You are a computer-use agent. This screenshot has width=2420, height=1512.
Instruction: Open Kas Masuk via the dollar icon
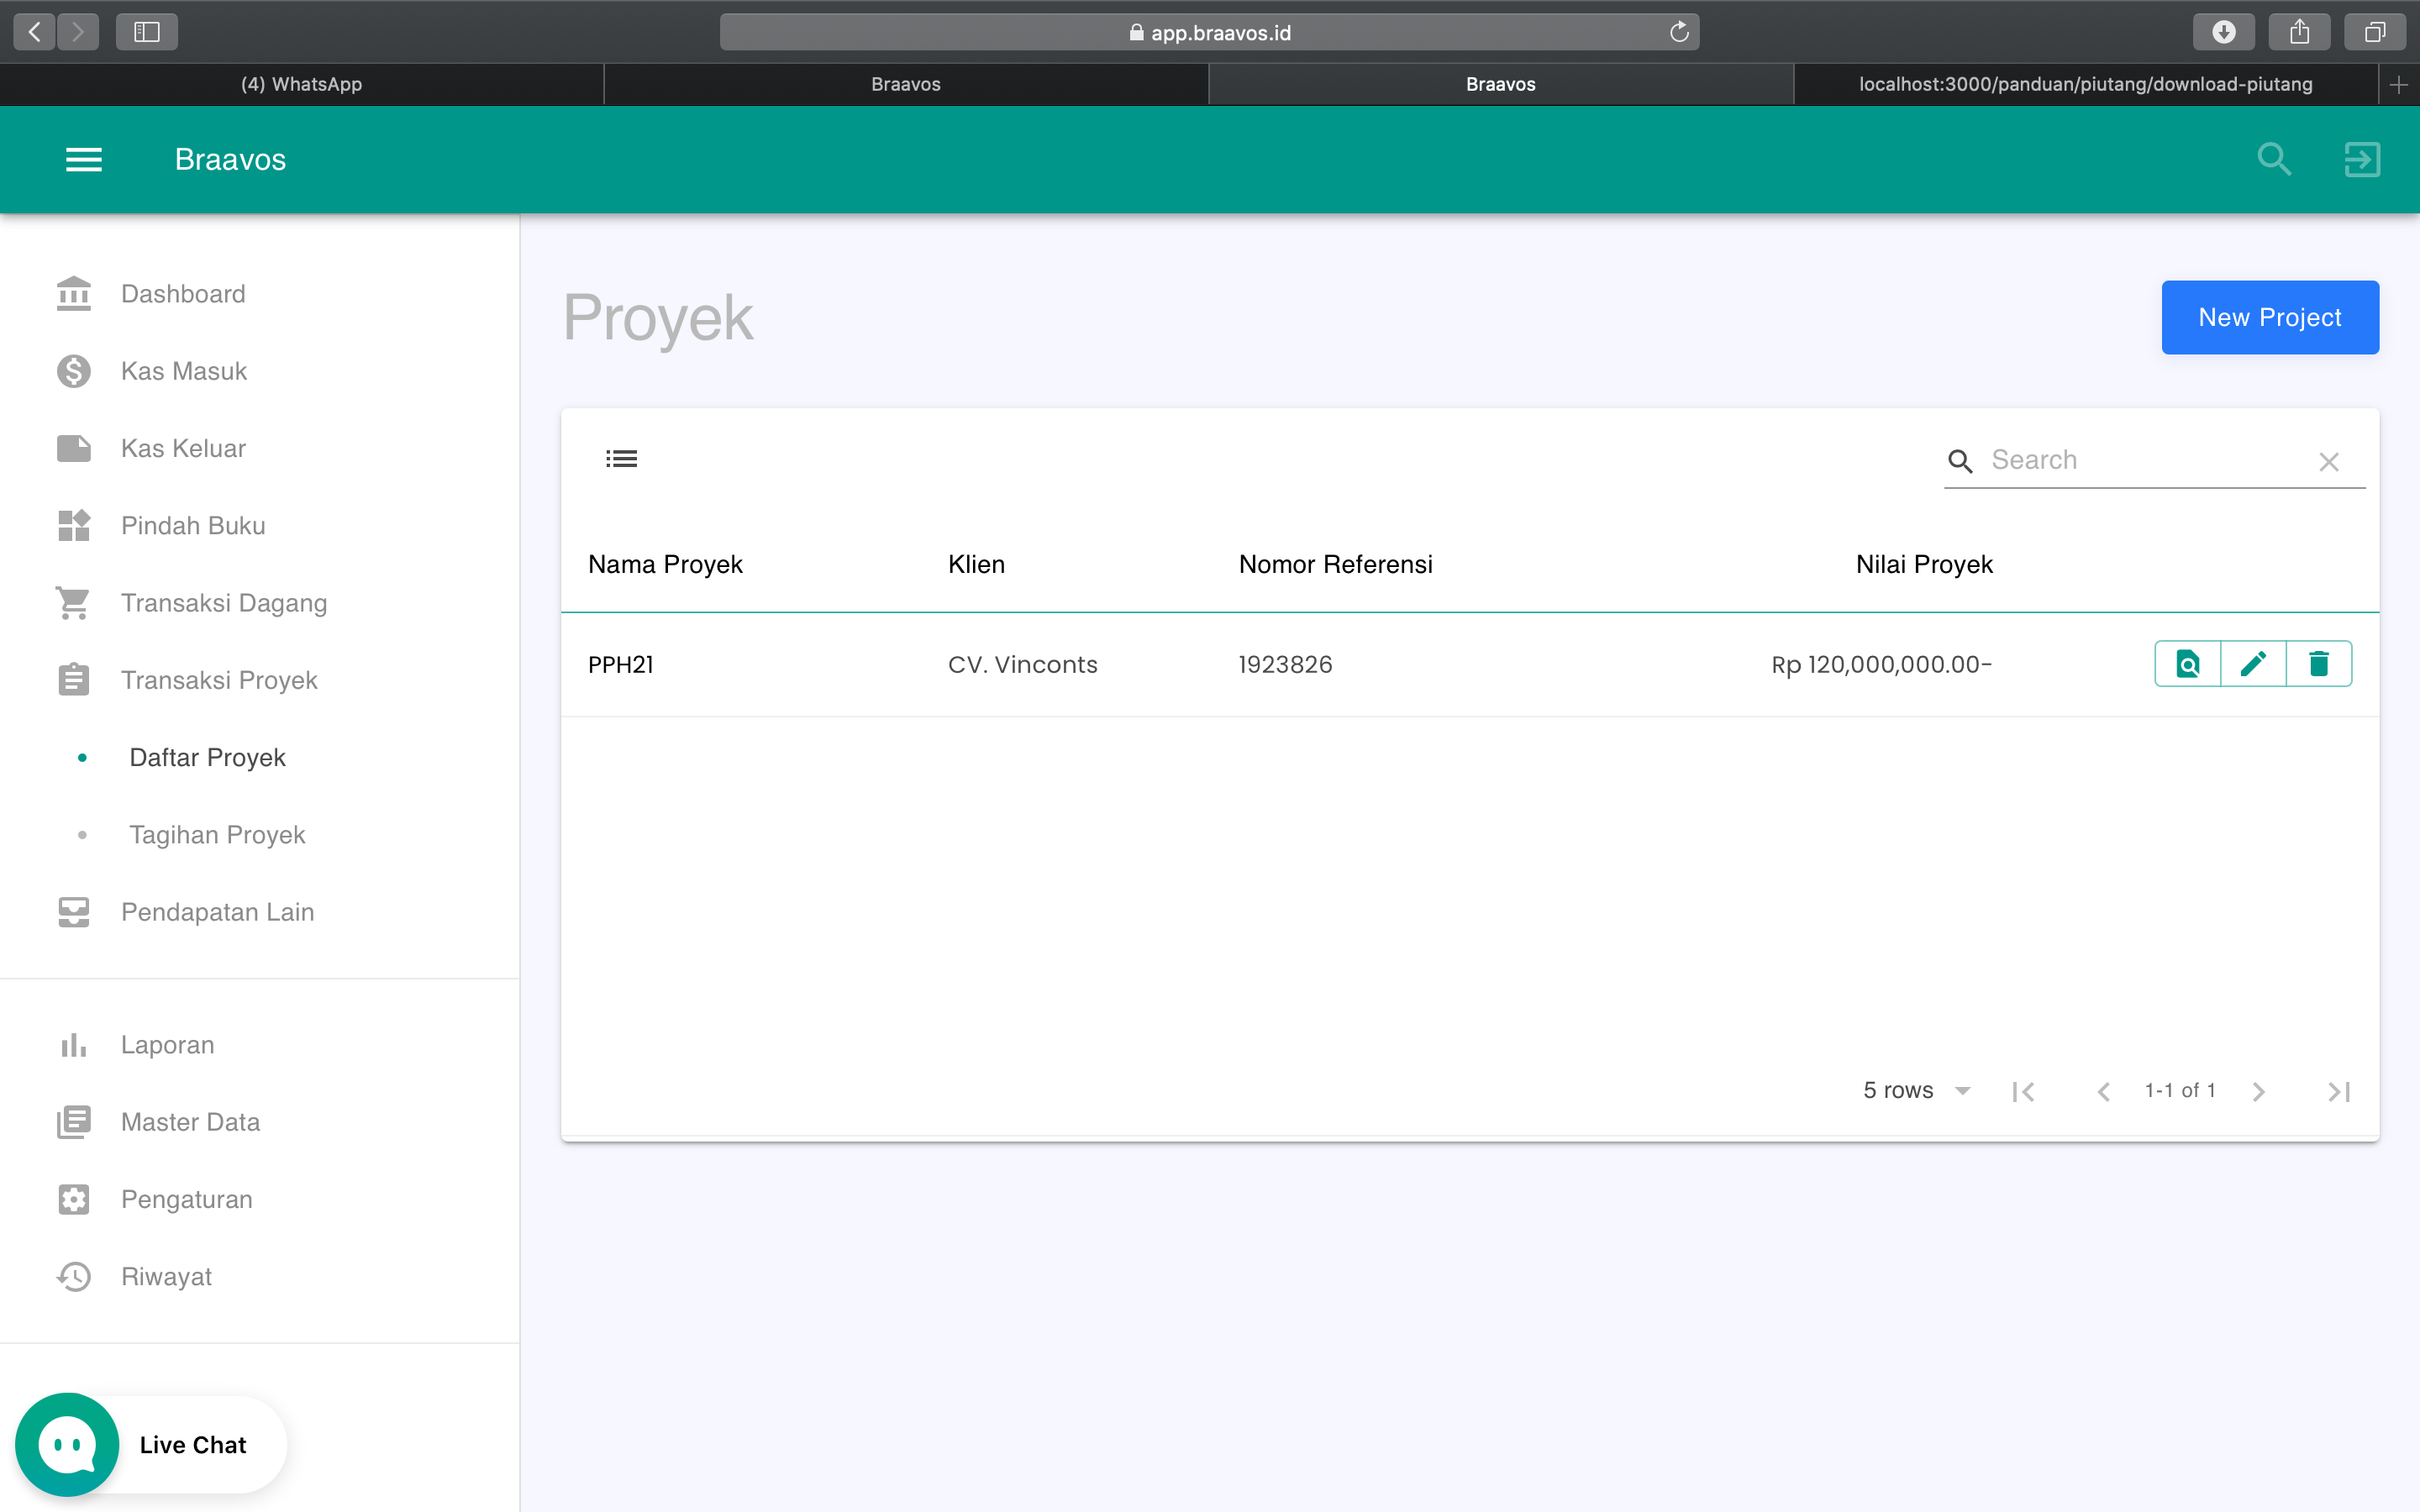[x=73, y=370]
